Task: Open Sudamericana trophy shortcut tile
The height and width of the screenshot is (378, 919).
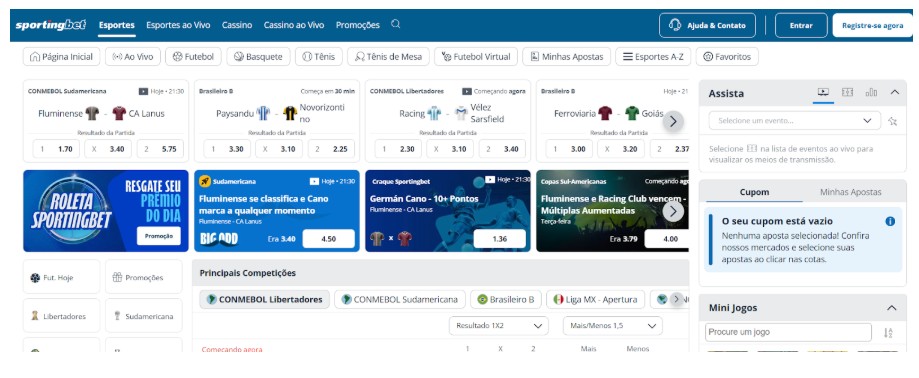Action: (144, 316)
